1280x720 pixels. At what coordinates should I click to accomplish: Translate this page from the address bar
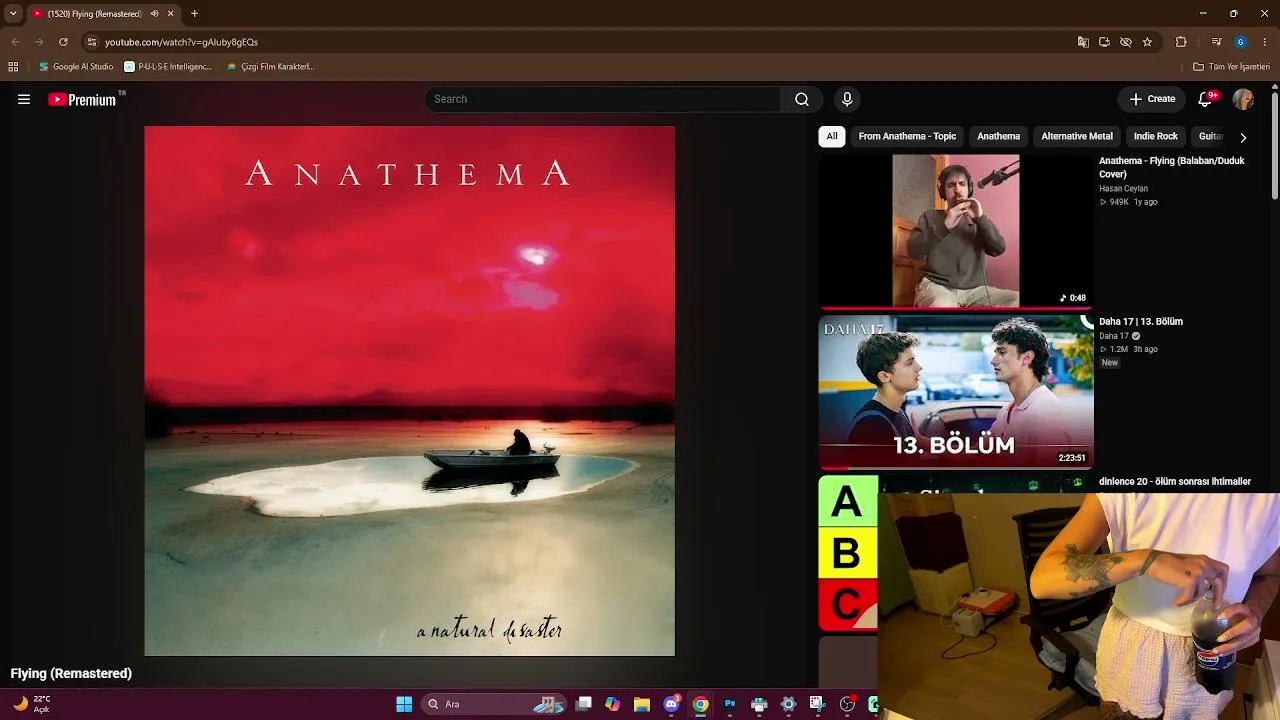click(x=1083, y=42)
